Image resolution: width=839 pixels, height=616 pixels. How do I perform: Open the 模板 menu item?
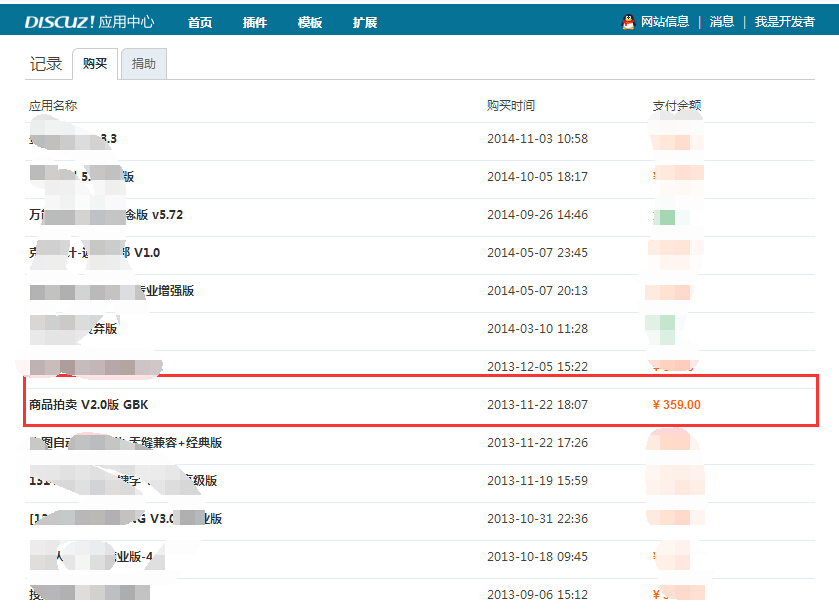point(309,20)
